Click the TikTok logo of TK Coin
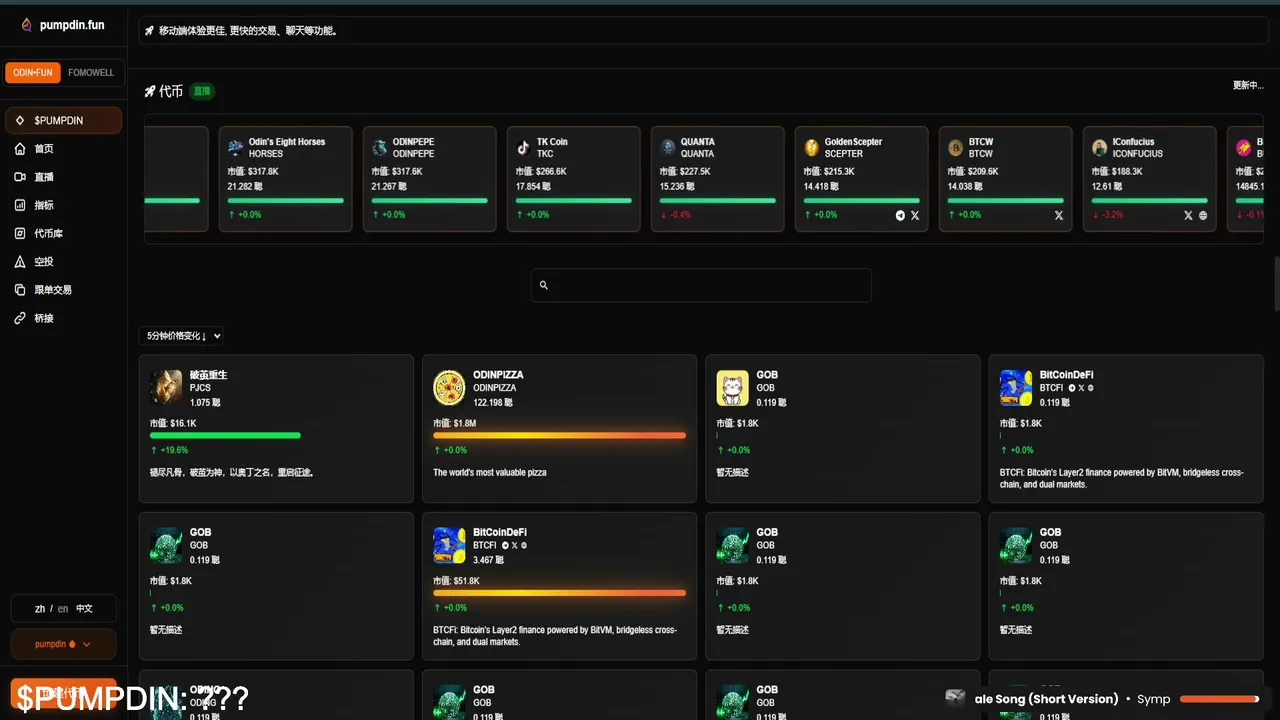 [524, 148]
